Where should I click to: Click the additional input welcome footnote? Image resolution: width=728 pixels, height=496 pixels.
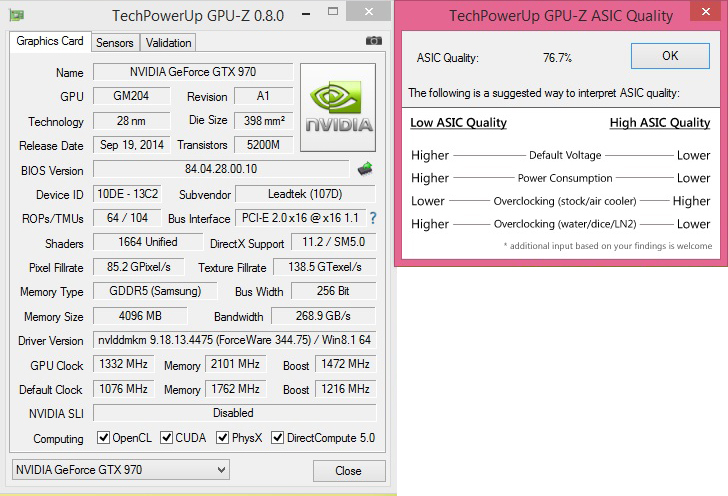(608, 246)
